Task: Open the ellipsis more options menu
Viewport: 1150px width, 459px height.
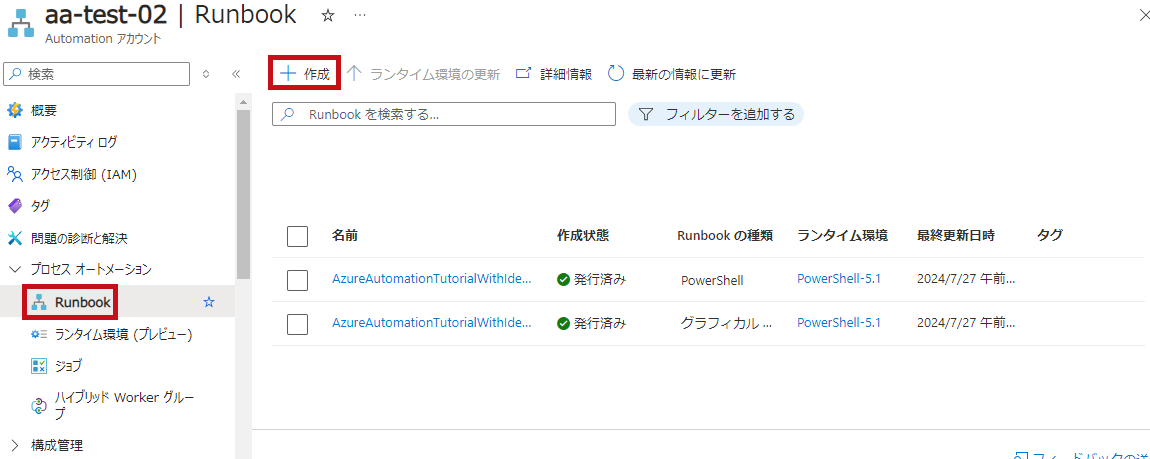Action: point(360,15)
